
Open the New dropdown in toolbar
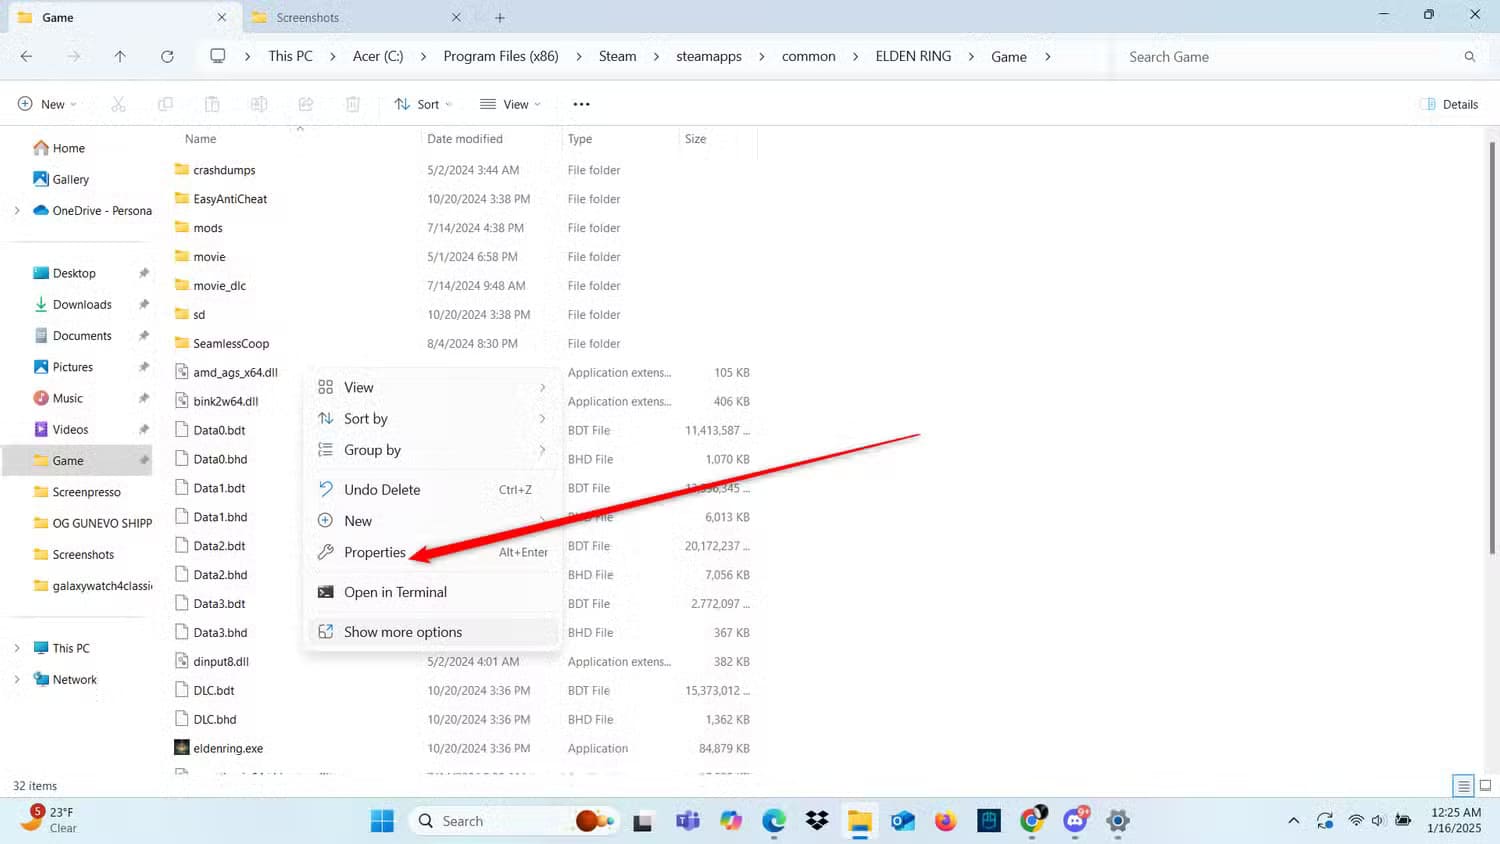47,104
